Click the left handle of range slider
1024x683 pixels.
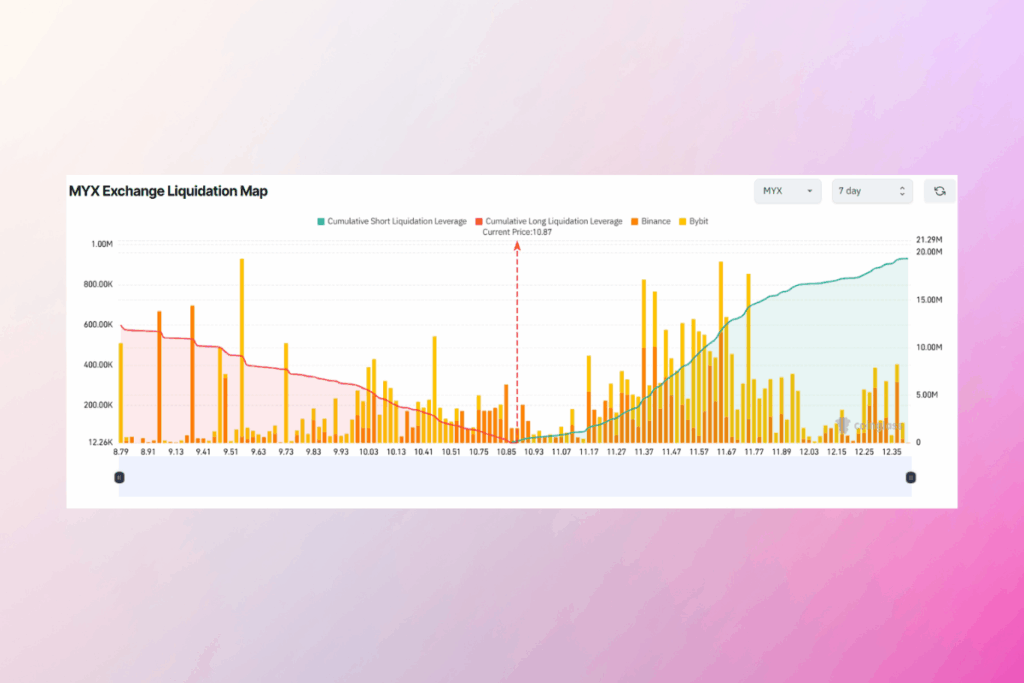click(119, 478)
